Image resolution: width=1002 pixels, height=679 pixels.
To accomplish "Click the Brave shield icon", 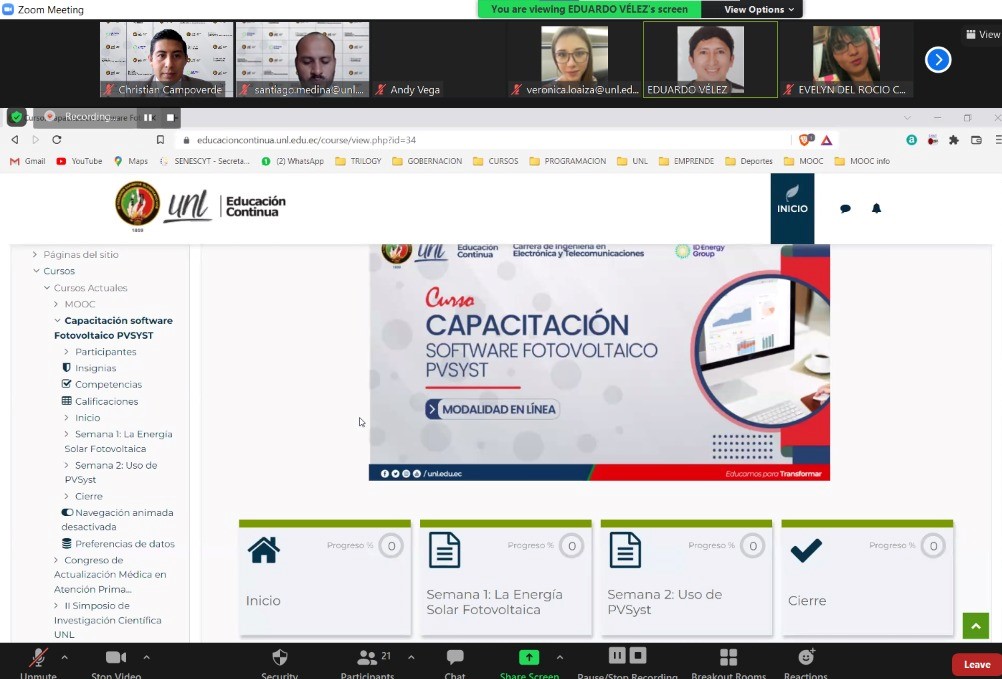I will click(805, 139).
